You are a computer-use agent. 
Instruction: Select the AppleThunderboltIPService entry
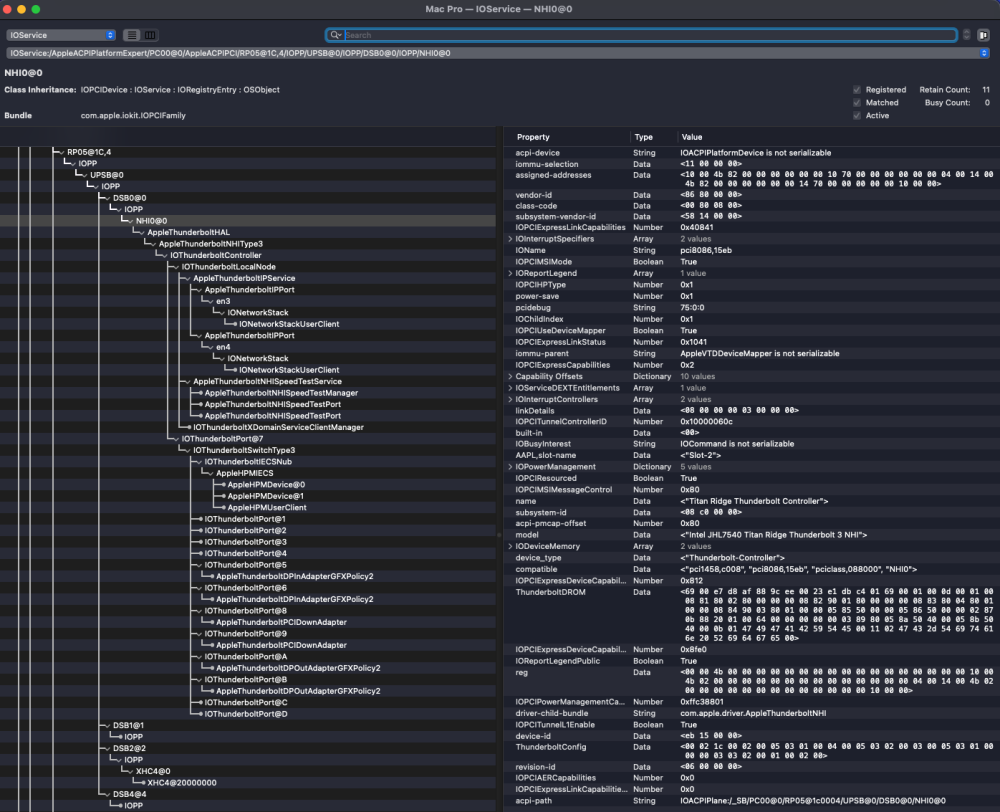click(244, 279)
